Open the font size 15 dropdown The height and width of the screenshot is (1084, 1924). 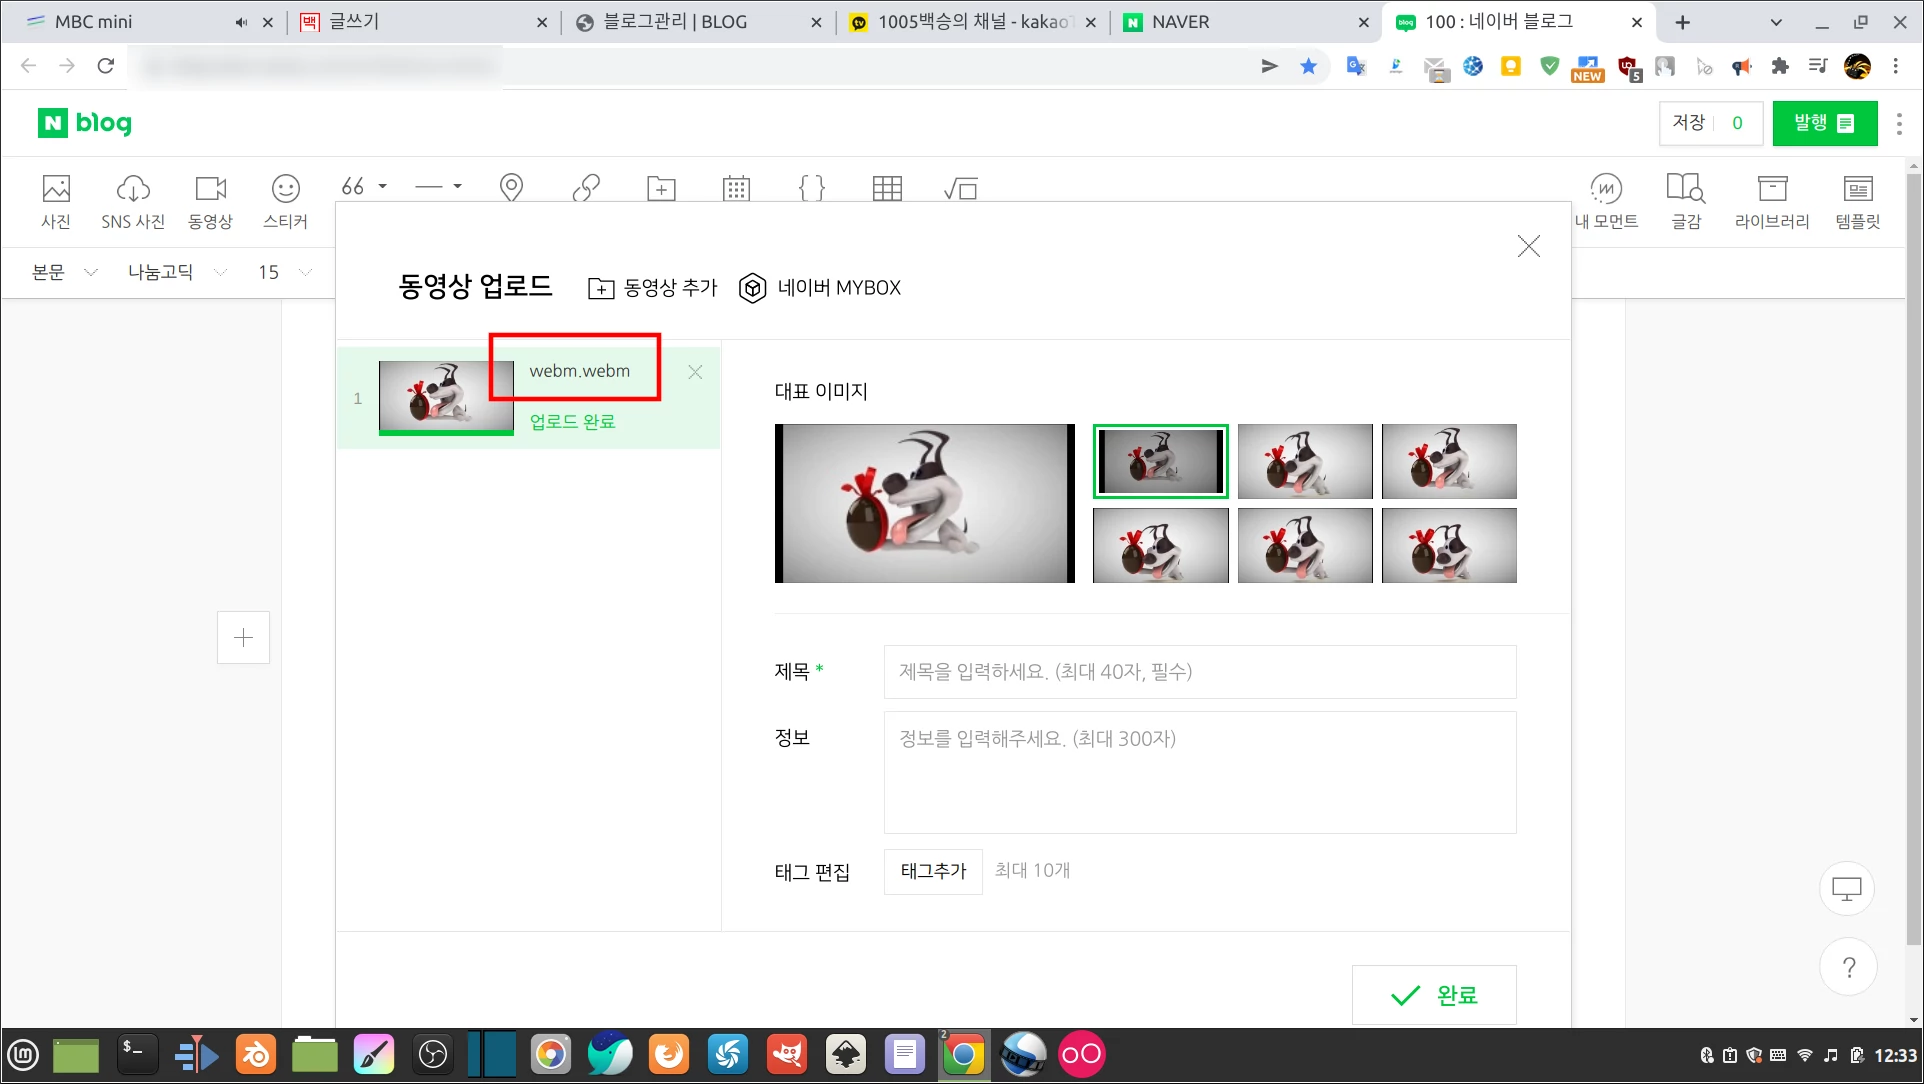[x=280, y=271]
